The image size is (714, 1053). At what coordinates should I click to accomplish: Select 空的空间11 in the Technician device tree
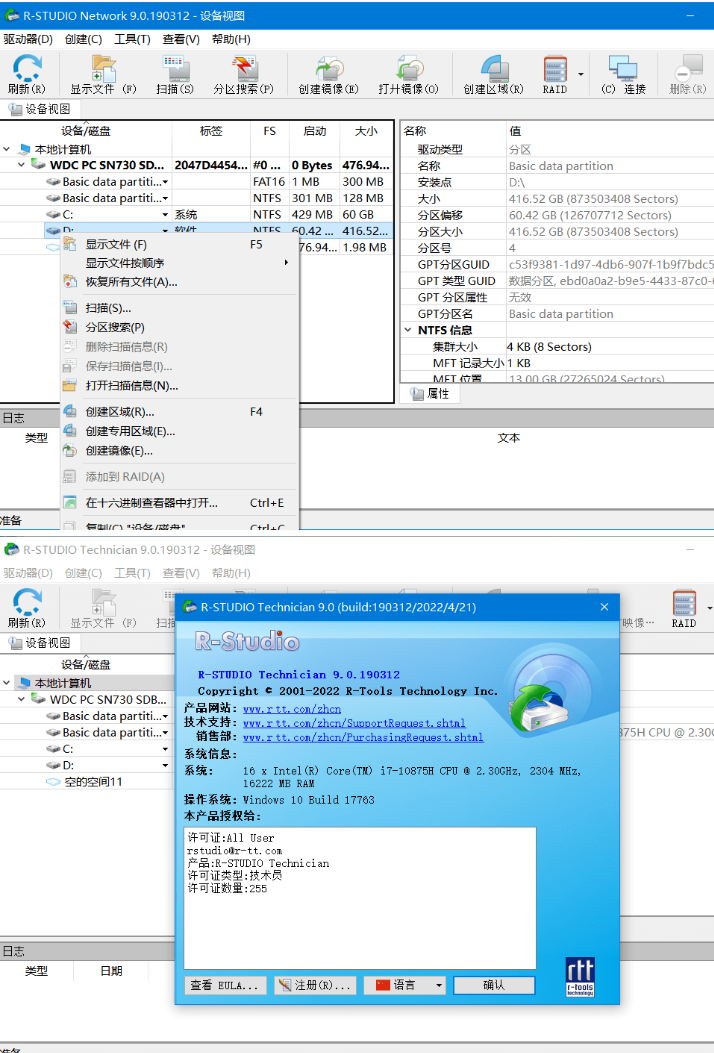point(92,781)
